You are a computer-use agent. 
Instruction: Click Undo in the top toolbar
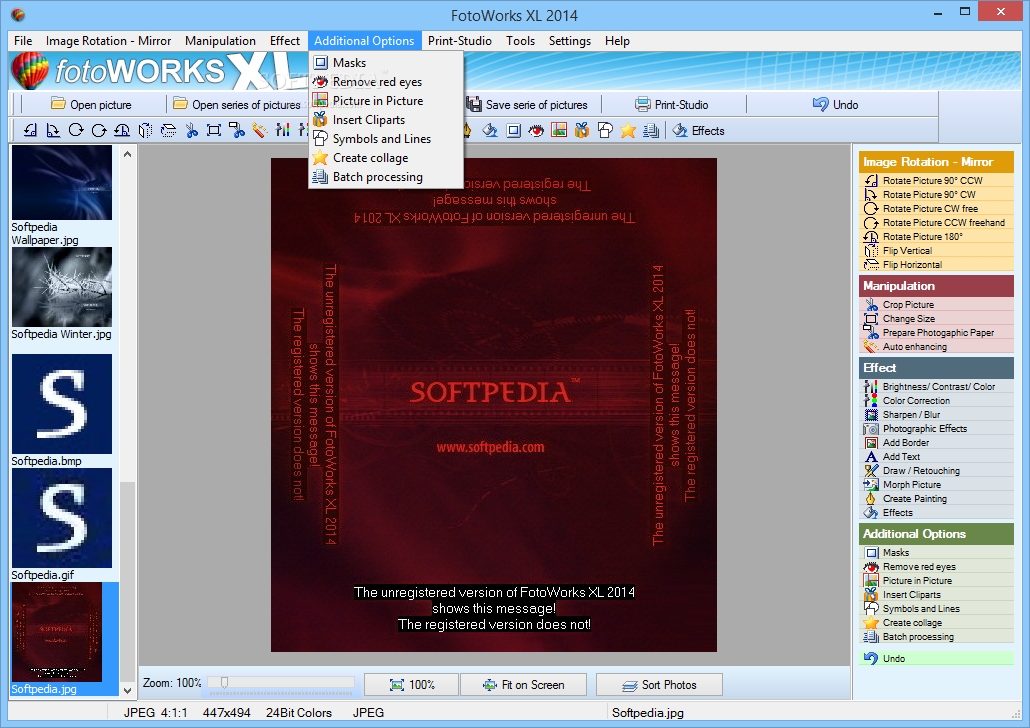836,104
